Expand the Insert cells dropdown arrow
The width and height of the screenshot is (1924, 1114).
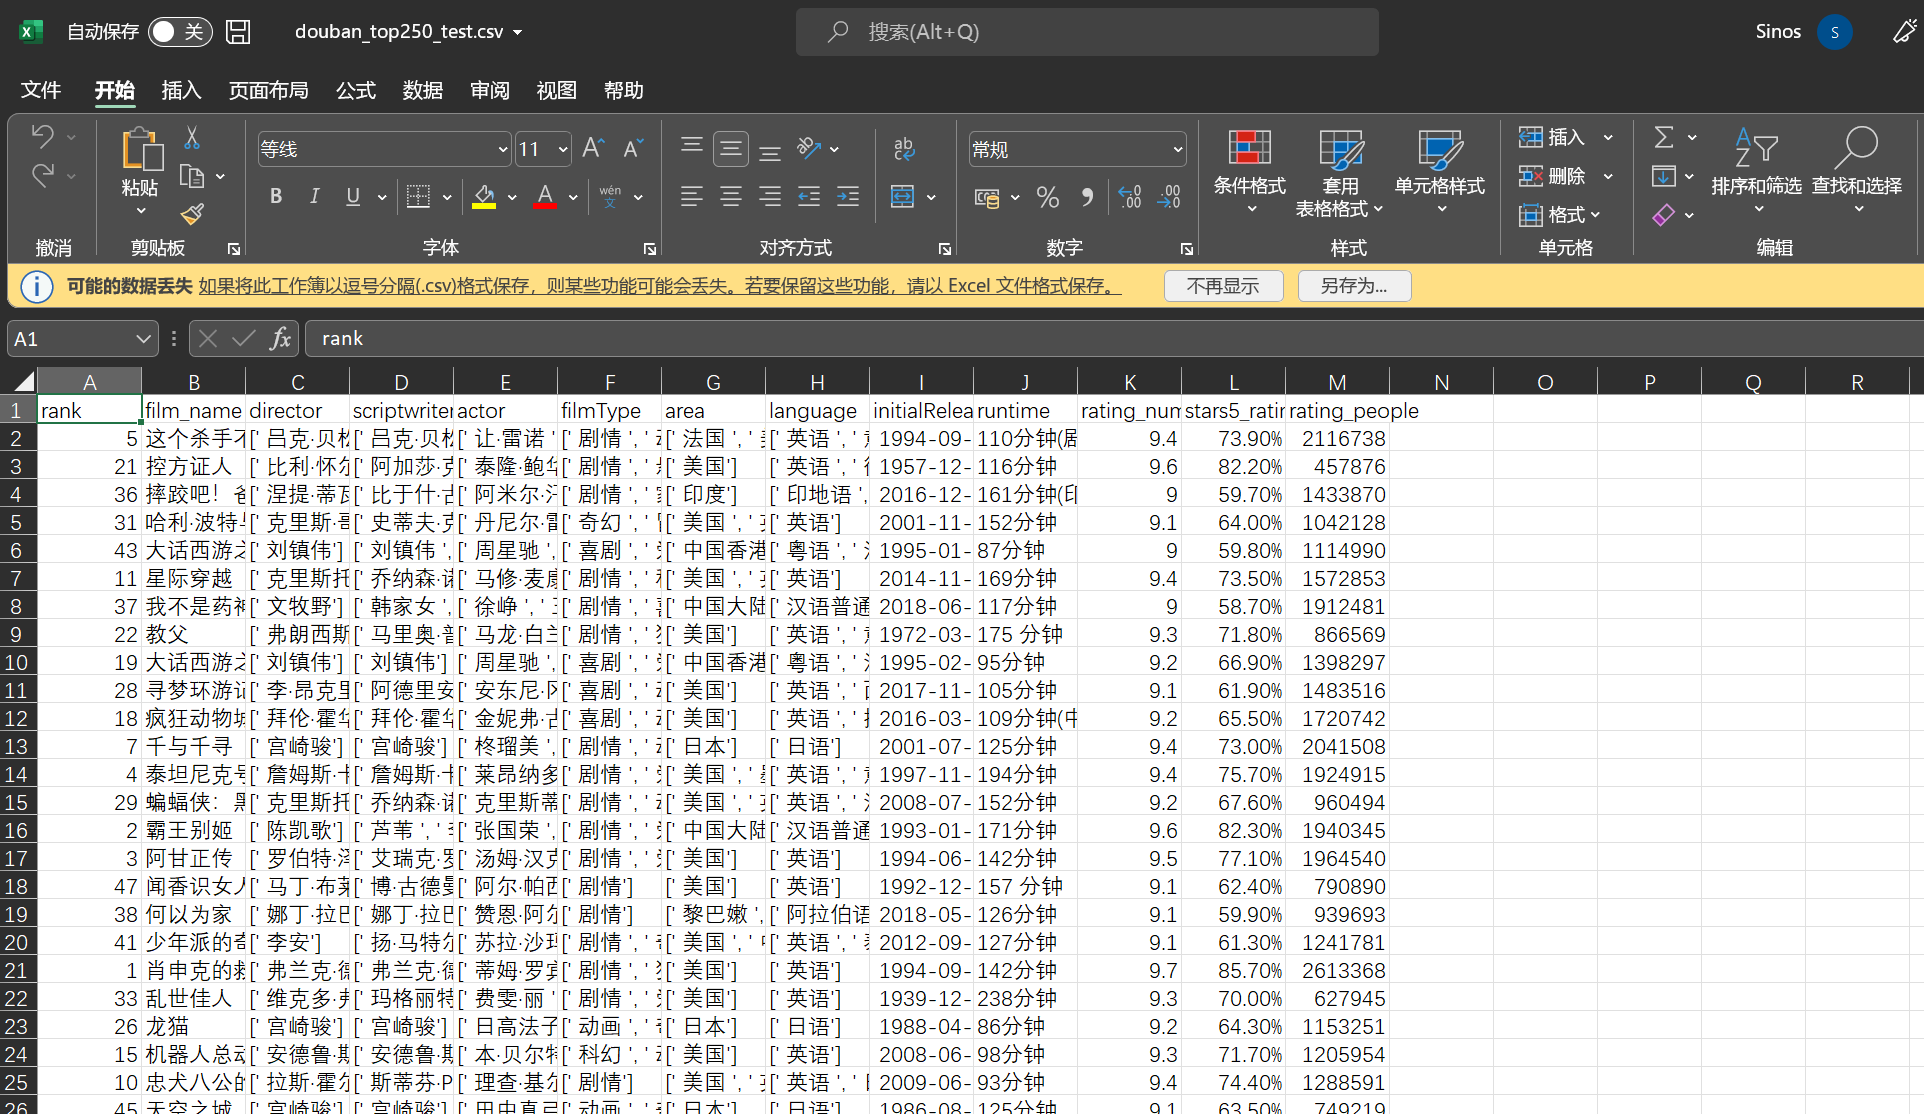pos(1608,137)
